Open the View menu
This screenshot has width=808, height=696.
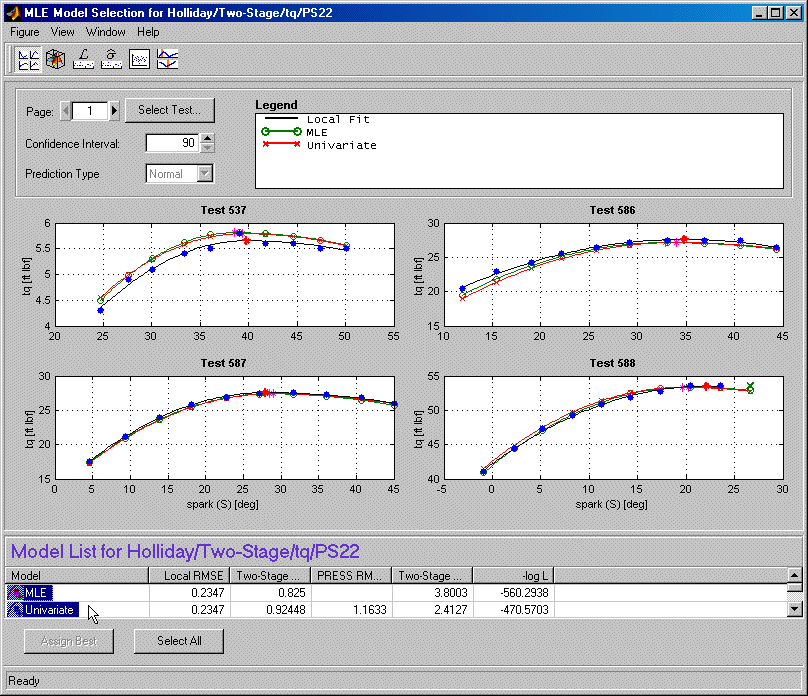pos(62,32)
